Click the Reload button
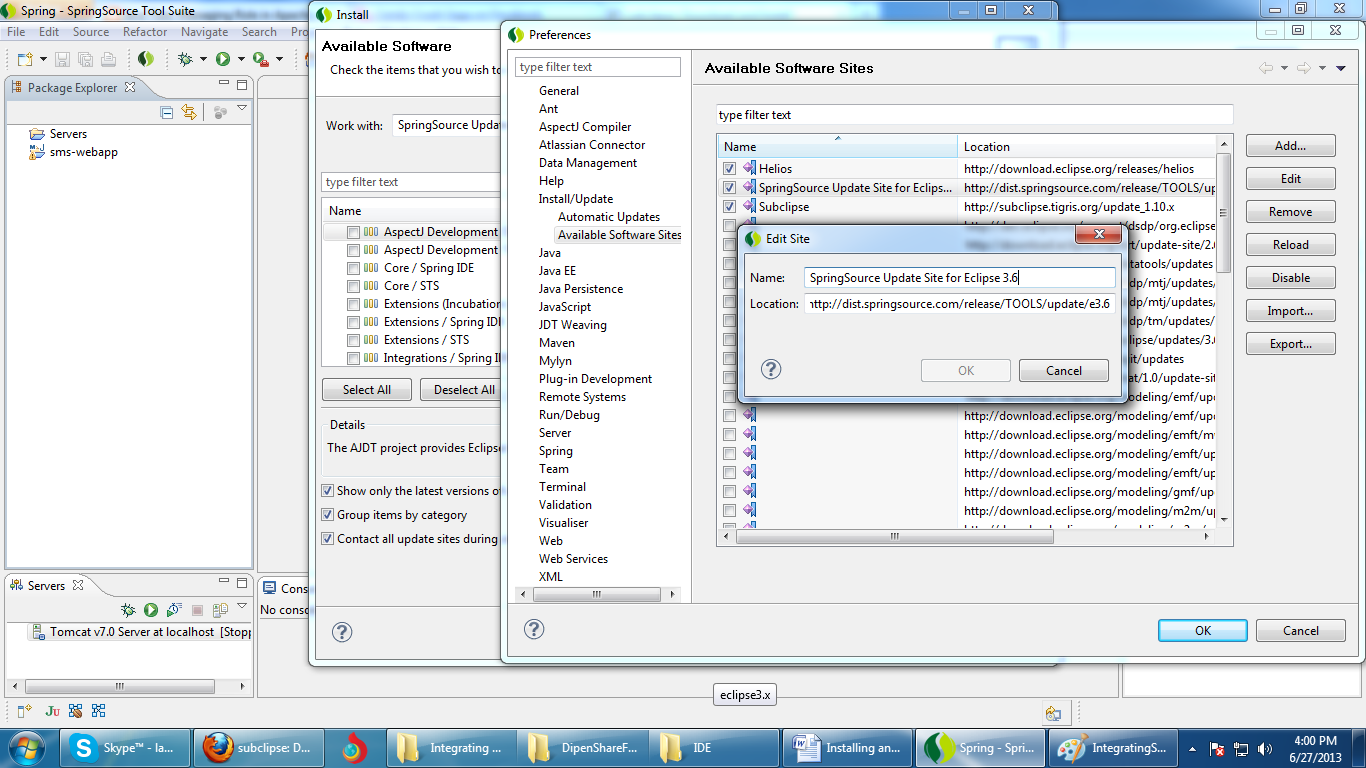This screenshot has width=1366, height=768. pos(1290,245)
